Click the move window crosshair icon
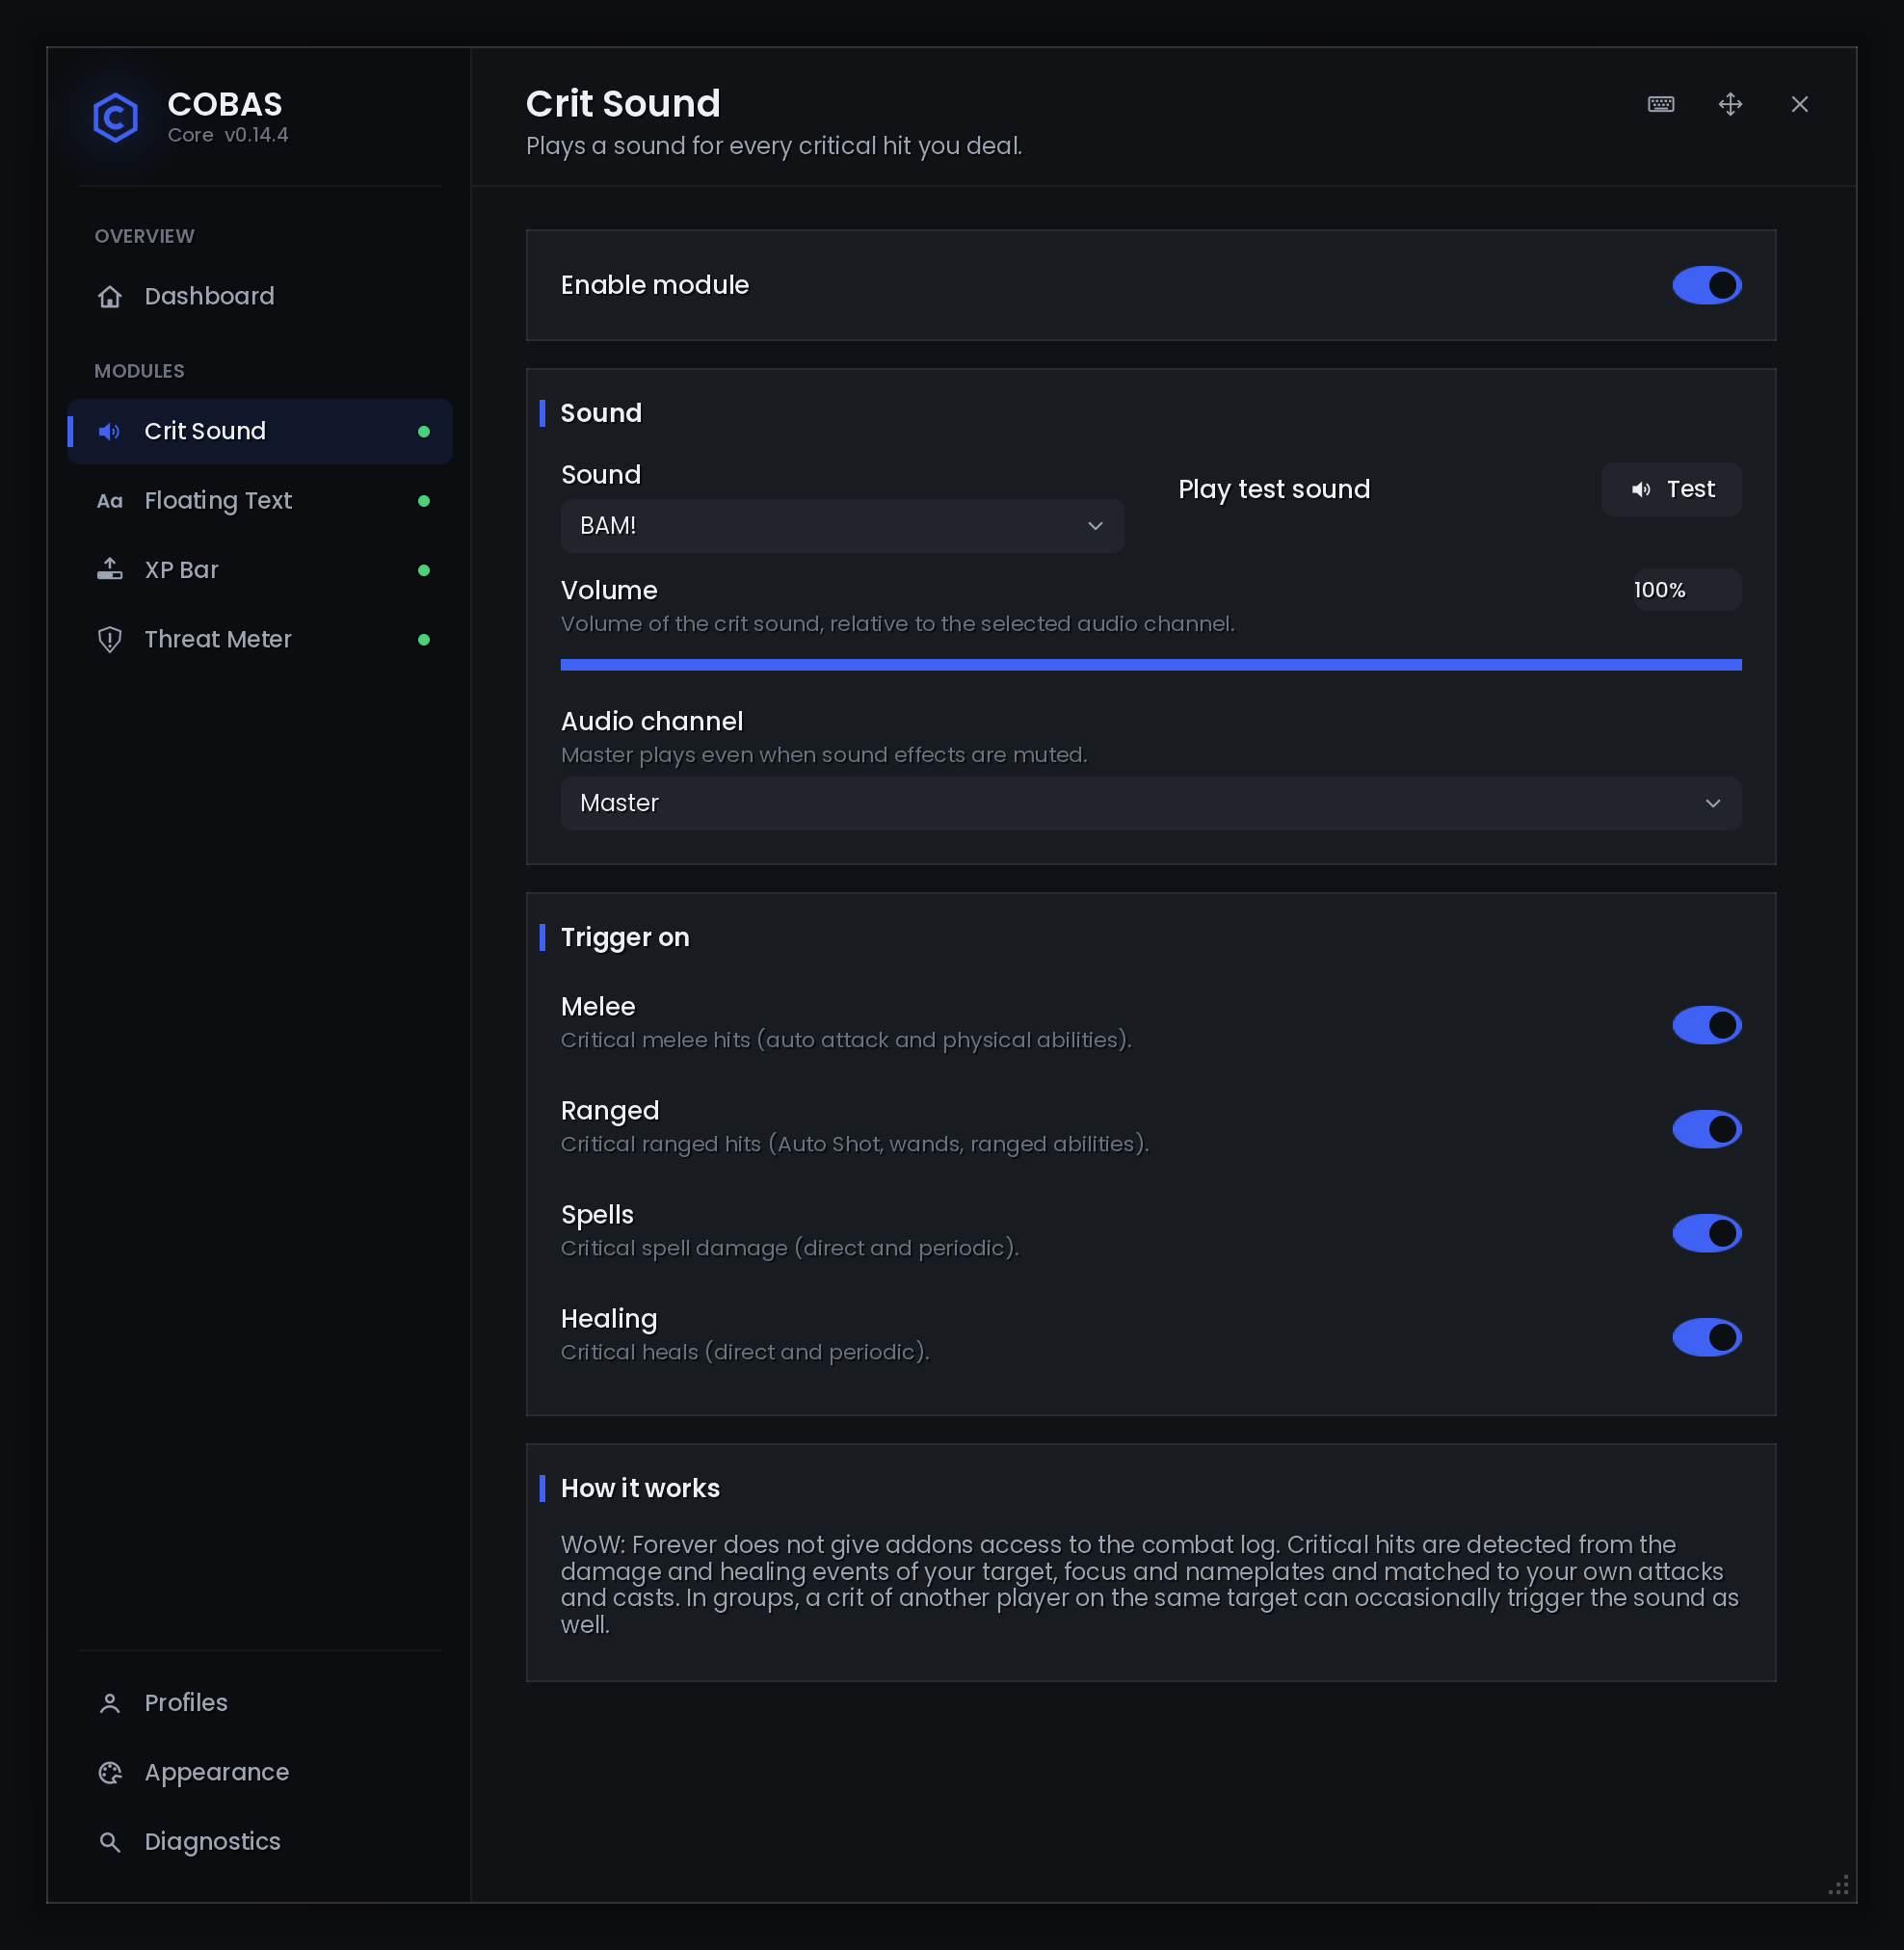This screenshot has width=1904, height=1950. coord(1730,104)
